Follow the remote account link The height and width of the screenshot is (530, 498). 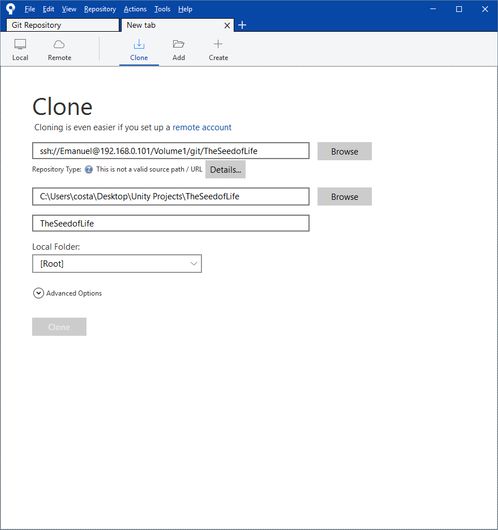(202, 127)
